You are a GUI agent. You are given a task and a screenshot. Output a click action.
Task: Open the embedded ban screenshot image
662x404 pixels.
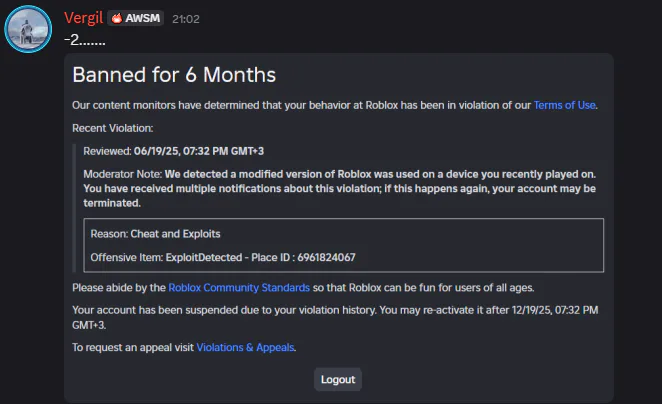339,228
